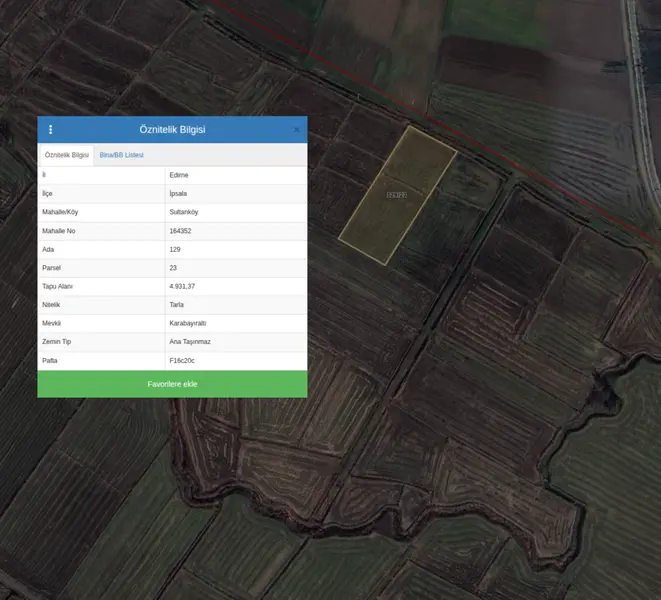Click the Sultanköy village value
This screenshot has height=600, width=661.
[x=184, y=212]
